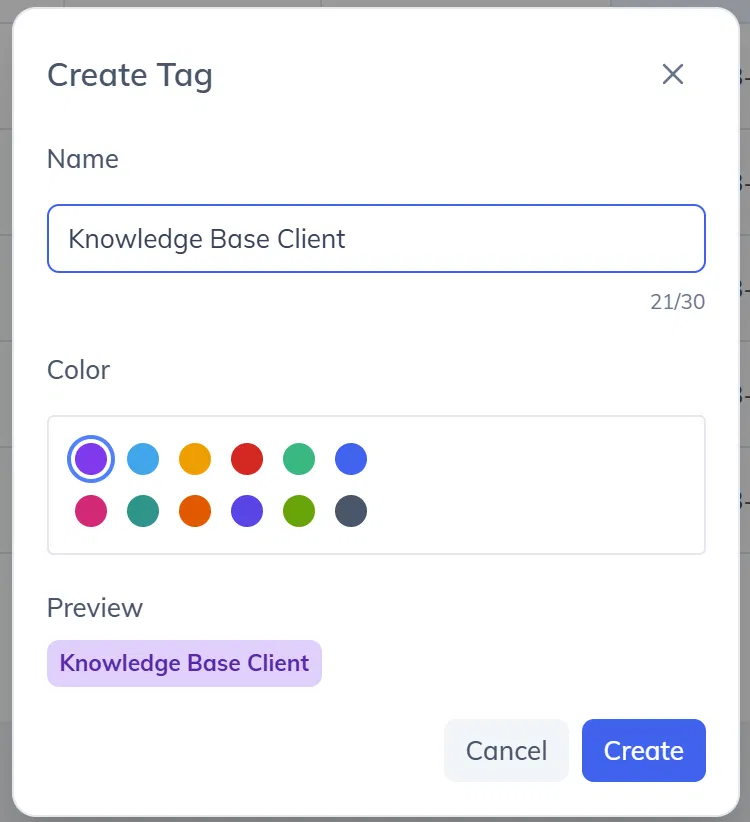Click the Create Tag dialog heading
750x822 pixels.
coord(130,76)
